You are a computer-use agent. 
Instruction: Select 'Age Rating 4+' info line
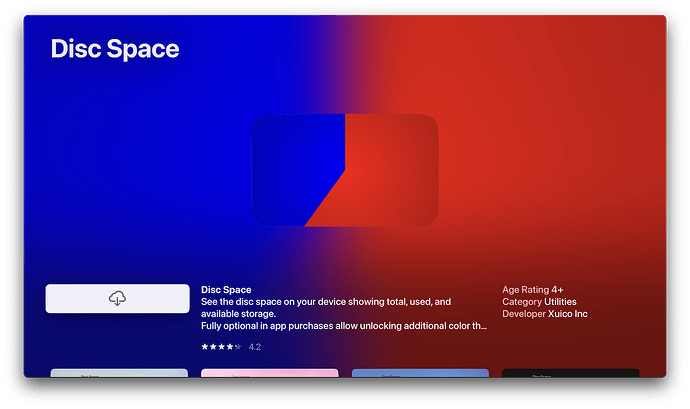pos(532,290)
